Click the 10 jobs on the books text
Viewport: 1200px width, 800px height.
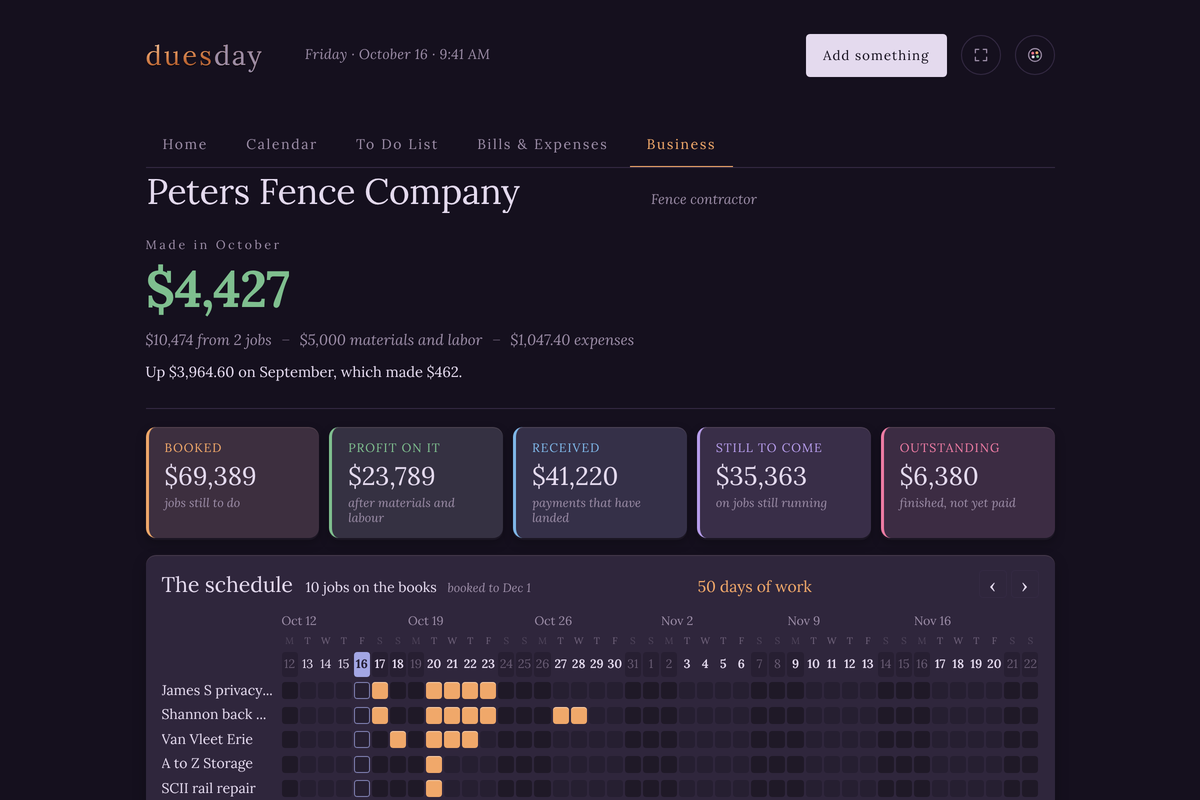click(371, 588)
